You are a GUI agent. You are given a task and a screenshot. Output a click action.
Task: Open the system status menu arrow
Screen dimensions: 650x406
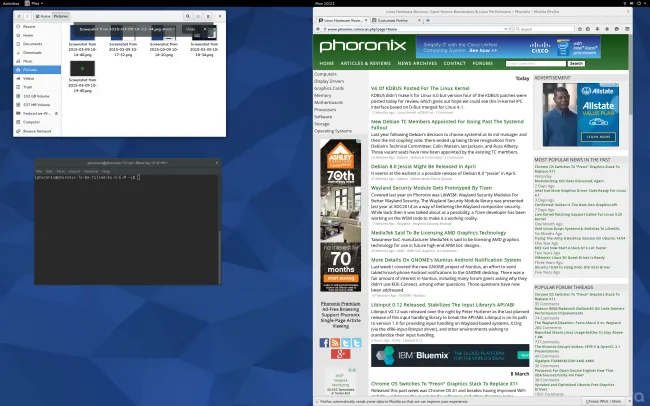tap(645, 3)
